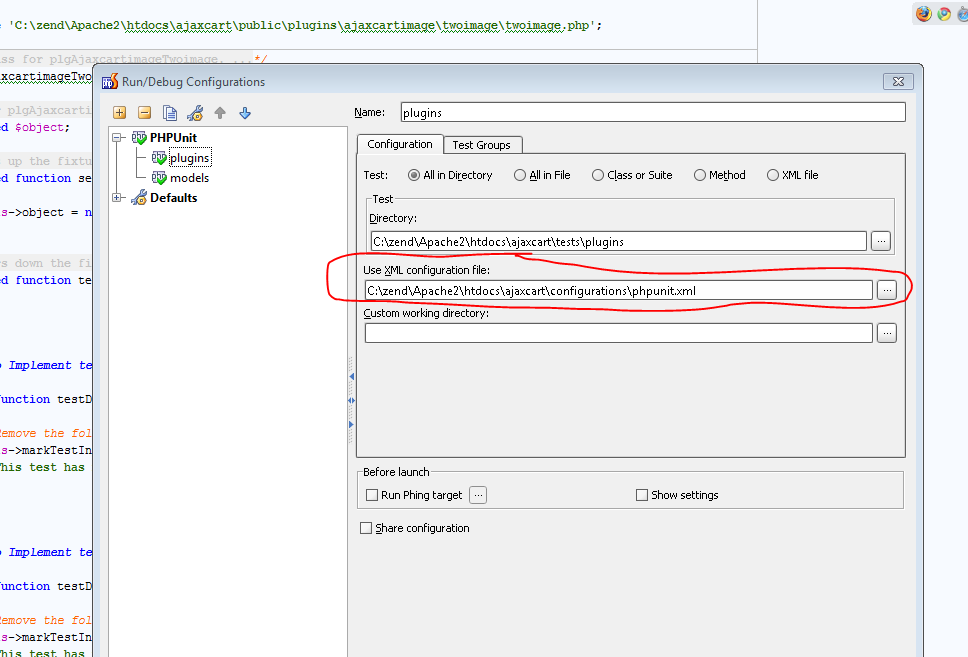Image resolution: width=968 pixels, height=657 pixels.
Task: Click the splitter left arrow
Action: (351, 376)
